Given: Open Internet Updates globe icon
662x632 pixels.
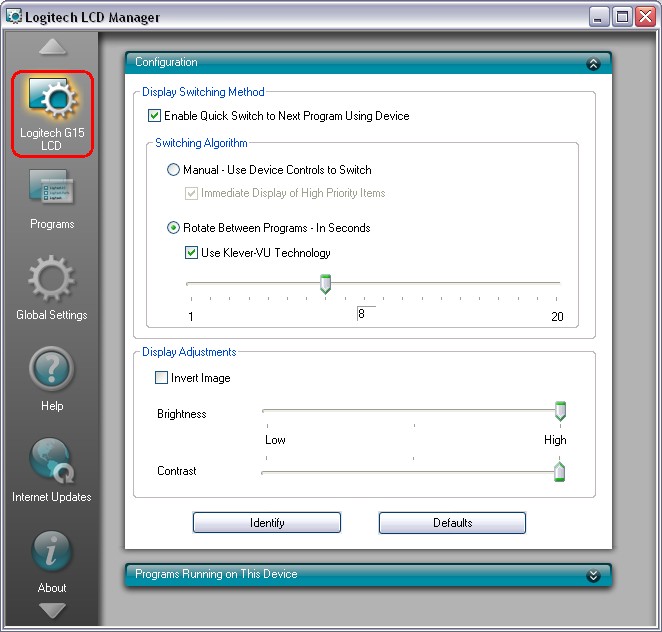Looking at the screenshot, I should (52, 460).
